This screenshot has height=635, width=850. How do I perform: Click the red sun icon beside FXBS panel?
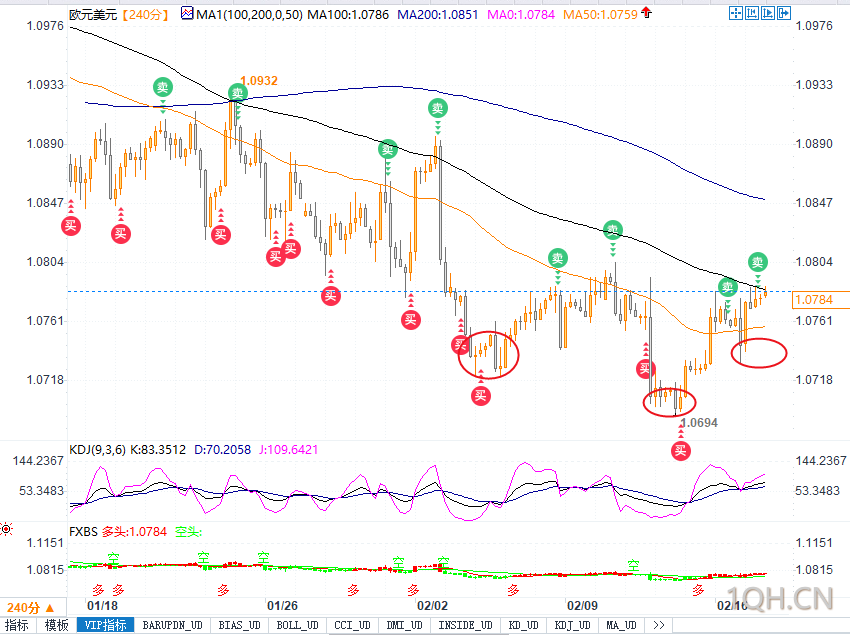pos(6,529)
